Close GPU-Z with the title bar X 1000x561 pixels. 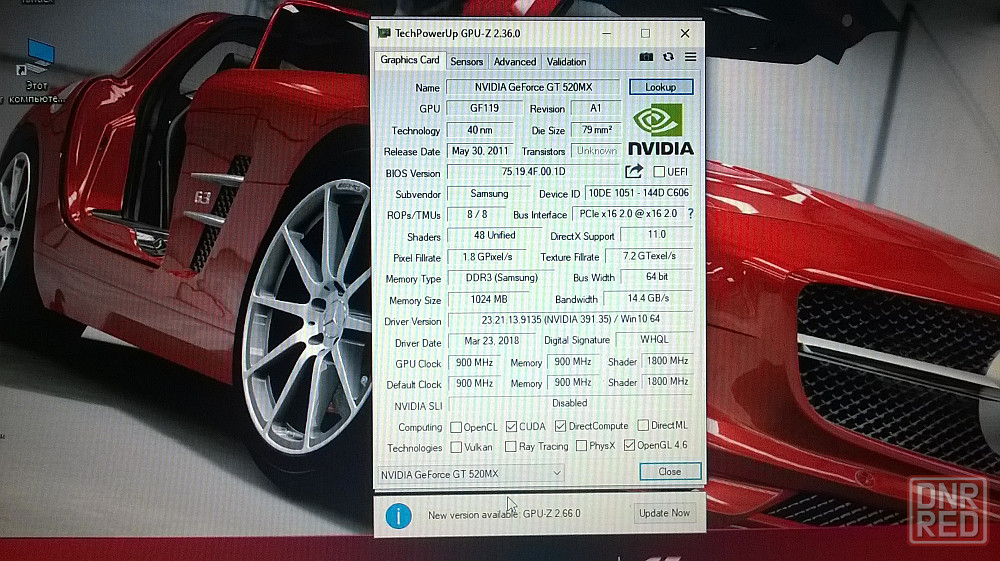tap(685, 33)
